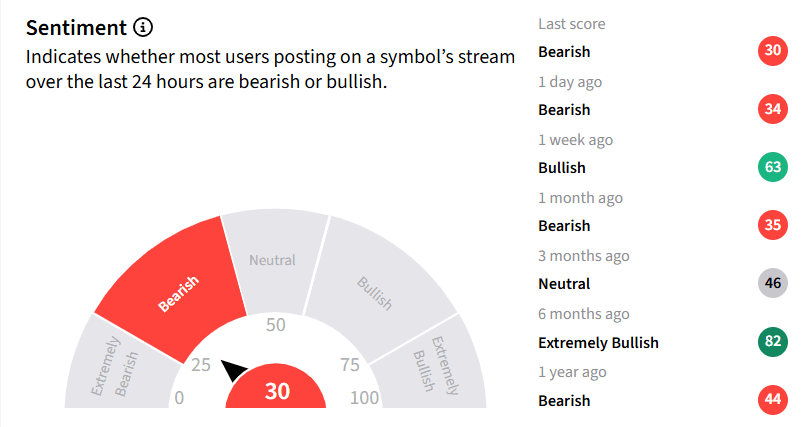Click the Sentiment heading
This screenshot has height=427, width=810.
pyautogui.click(x=76, y=28)
